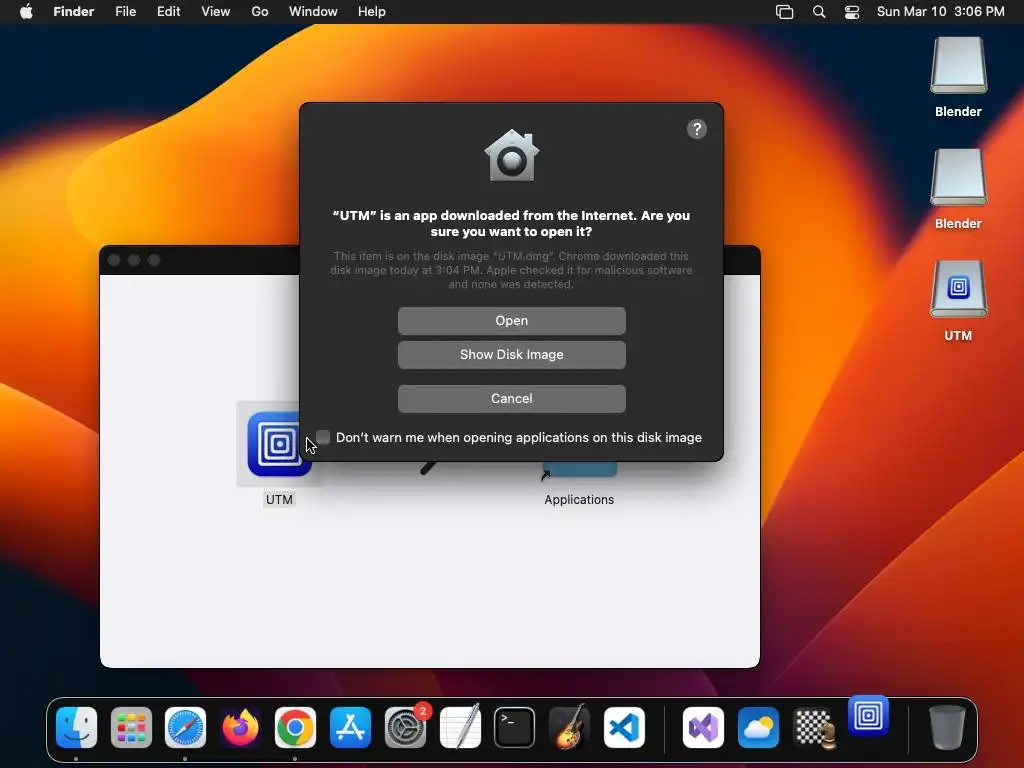Image resolution: width=1024 pixels, height=768 pixels.
Task: Open System Settings from the Dock
Action: click(x=405, y=728)
